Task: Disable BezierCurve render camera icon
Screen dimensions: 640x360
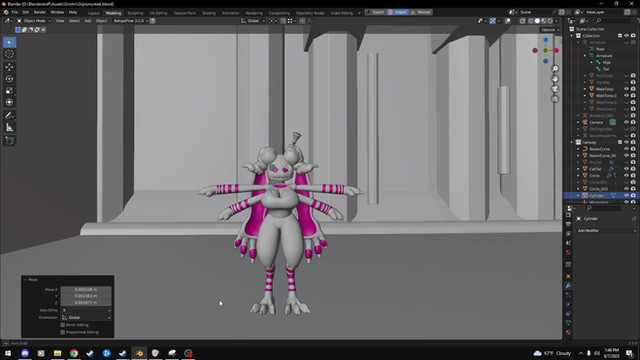Action: 633,149
